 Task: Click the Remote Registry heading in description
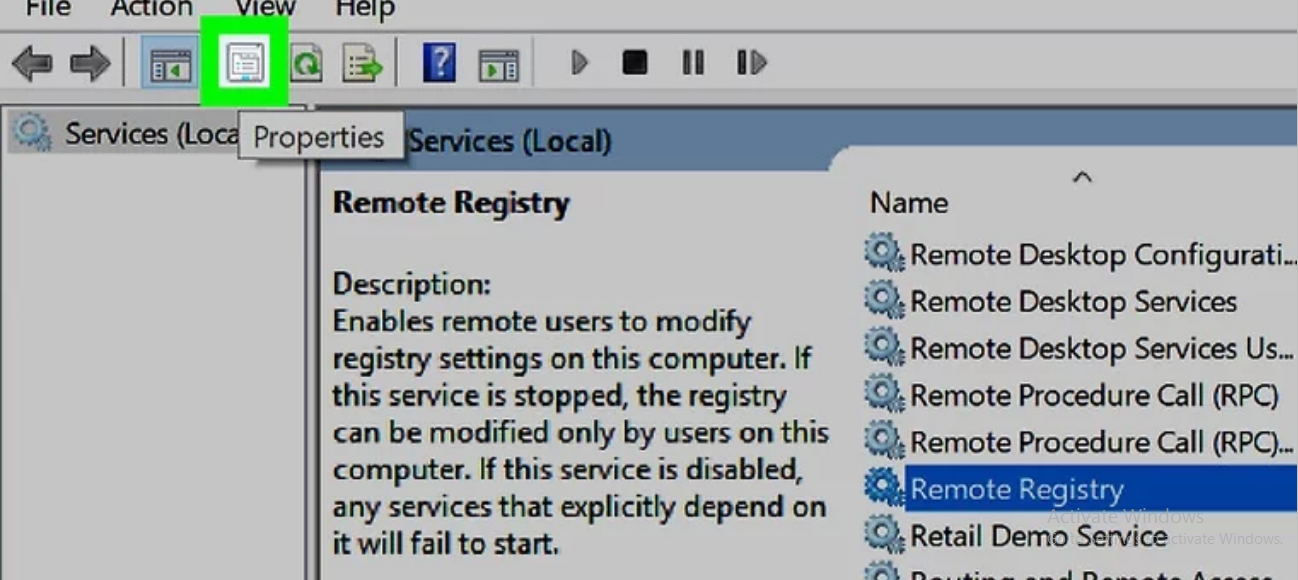[451, 203]
